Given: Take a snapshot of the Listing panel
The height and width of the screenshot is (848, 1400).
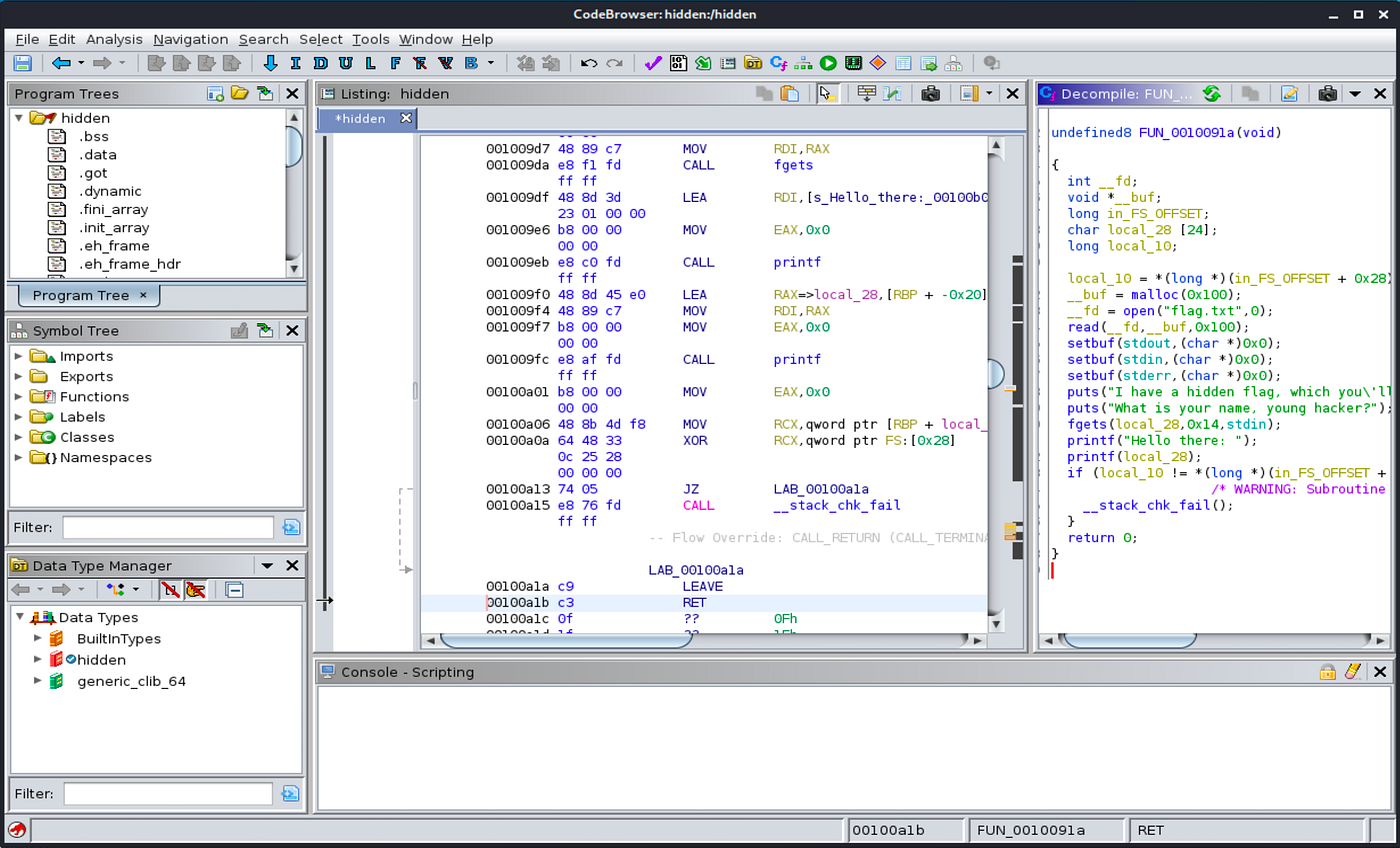Looking at the screenshot, I should pos(930,94).
